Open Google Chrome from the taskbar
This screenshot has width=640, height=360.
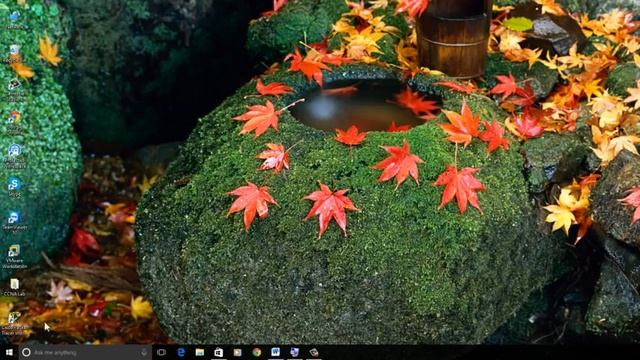pyautogui.click(x=256, y=352)
